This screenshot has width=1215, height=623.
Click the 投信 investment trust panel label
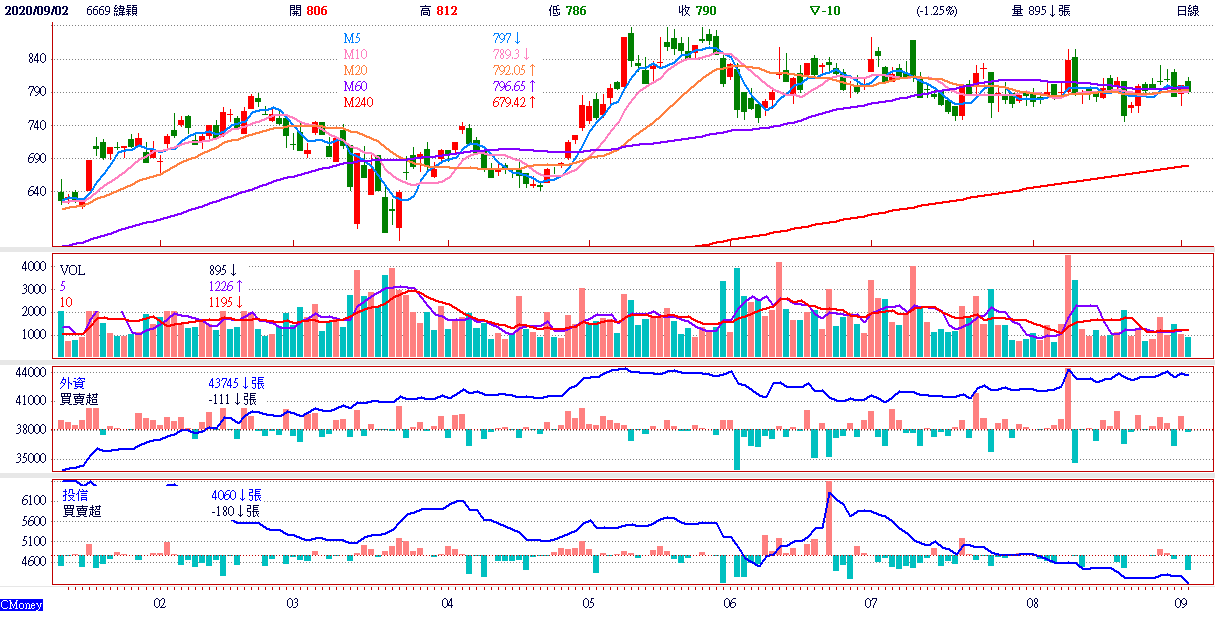[x=72, y=495]
